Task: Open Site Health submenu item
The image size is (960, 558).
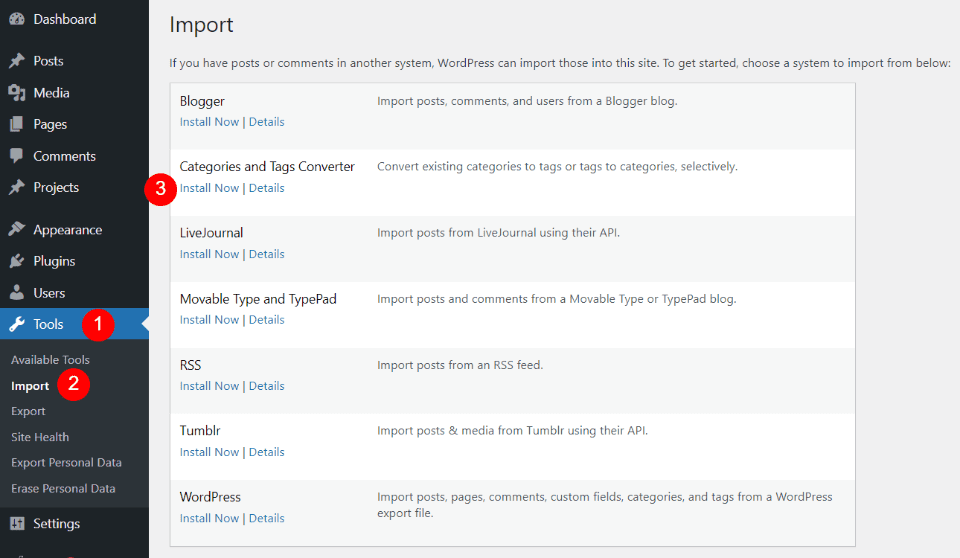Action: 40,437
